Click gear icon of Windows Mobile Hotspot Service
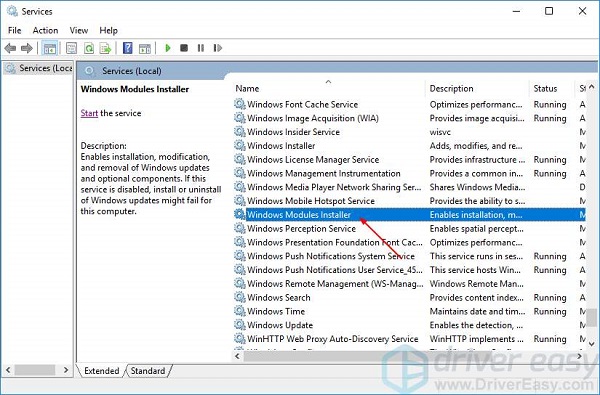 point(240,201)
